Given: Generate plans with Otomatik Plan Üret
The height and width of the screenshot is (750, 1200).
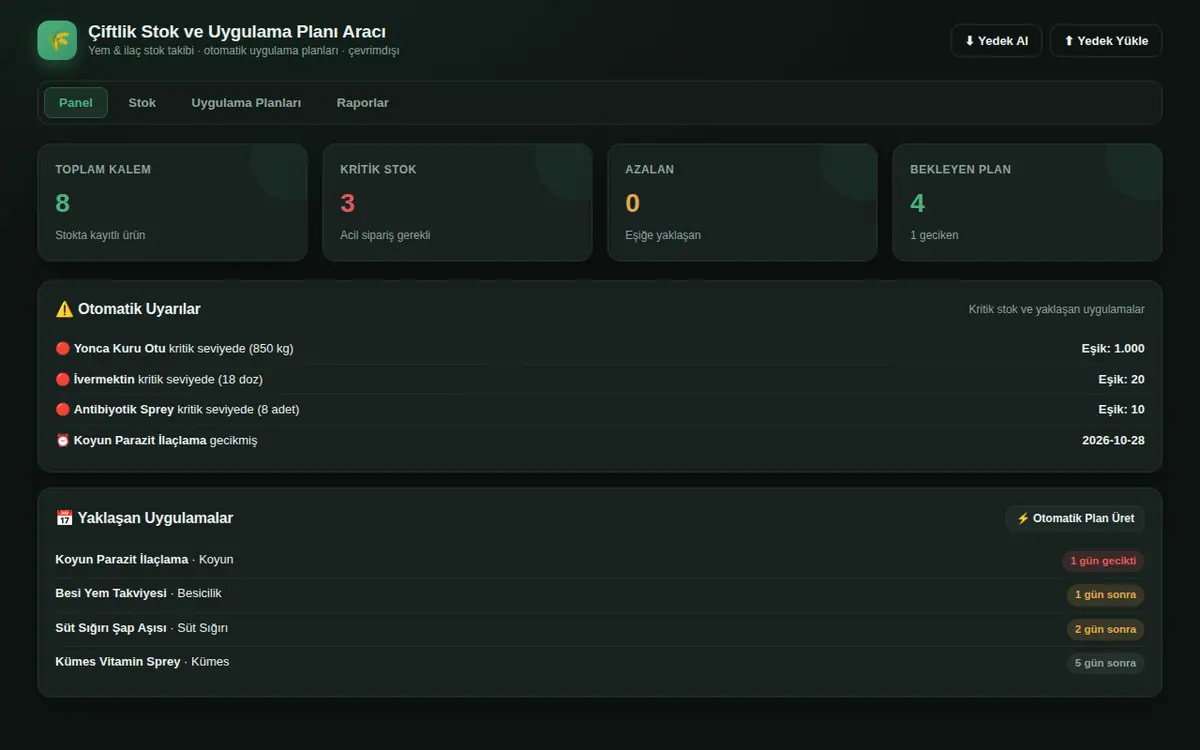Looking at the screenshot, I should pos(1075,518).
